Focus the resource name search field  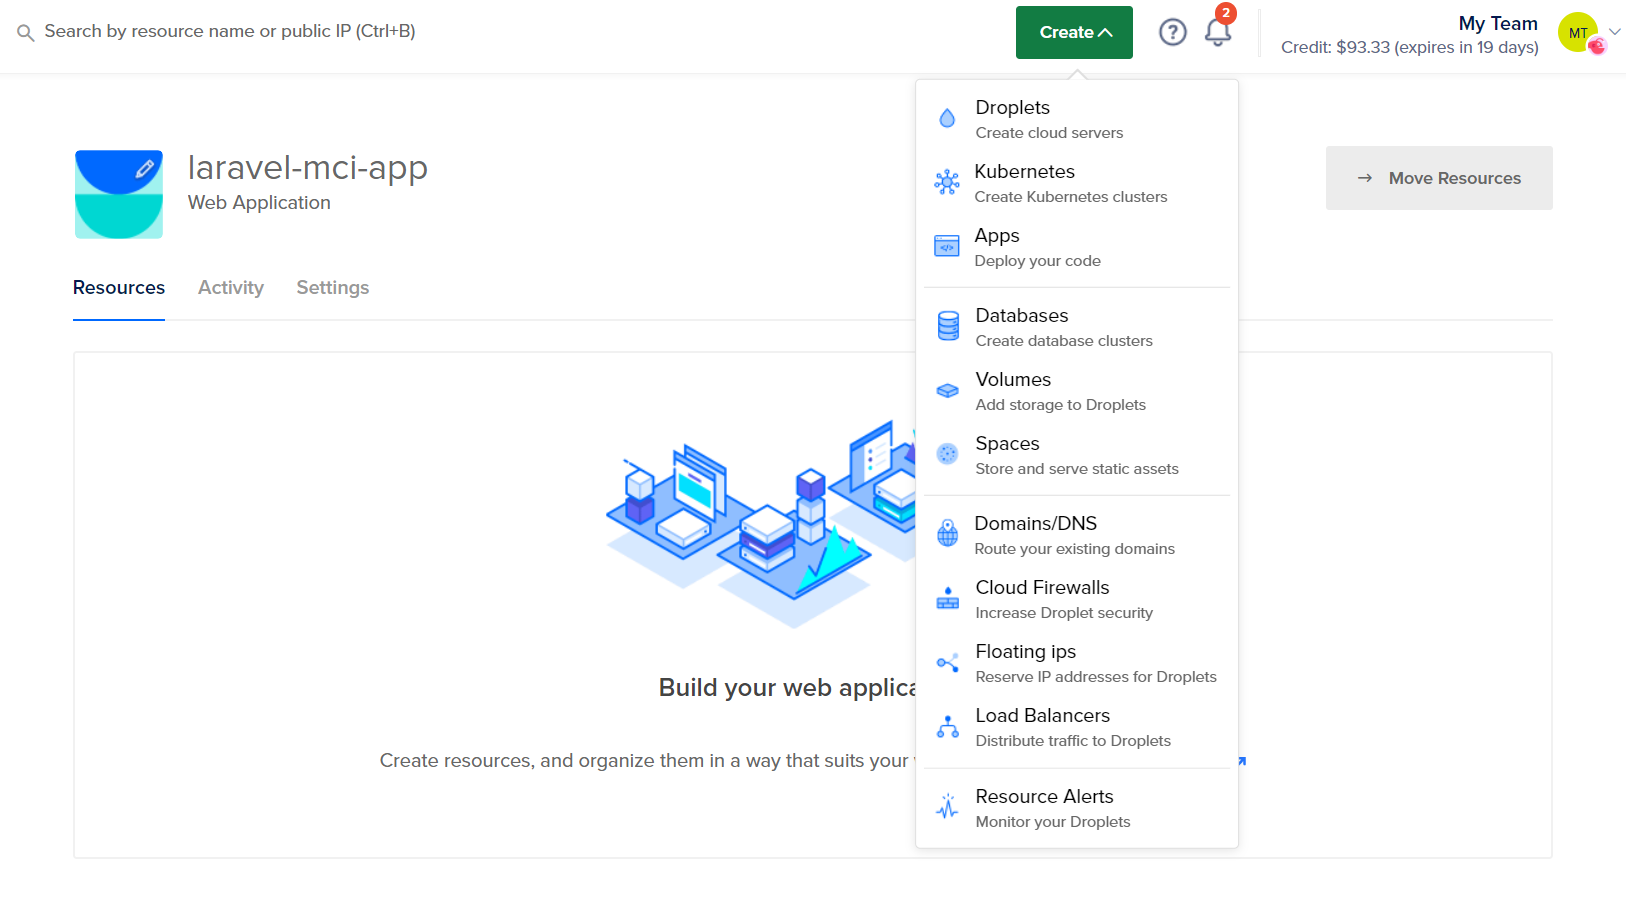230,32
